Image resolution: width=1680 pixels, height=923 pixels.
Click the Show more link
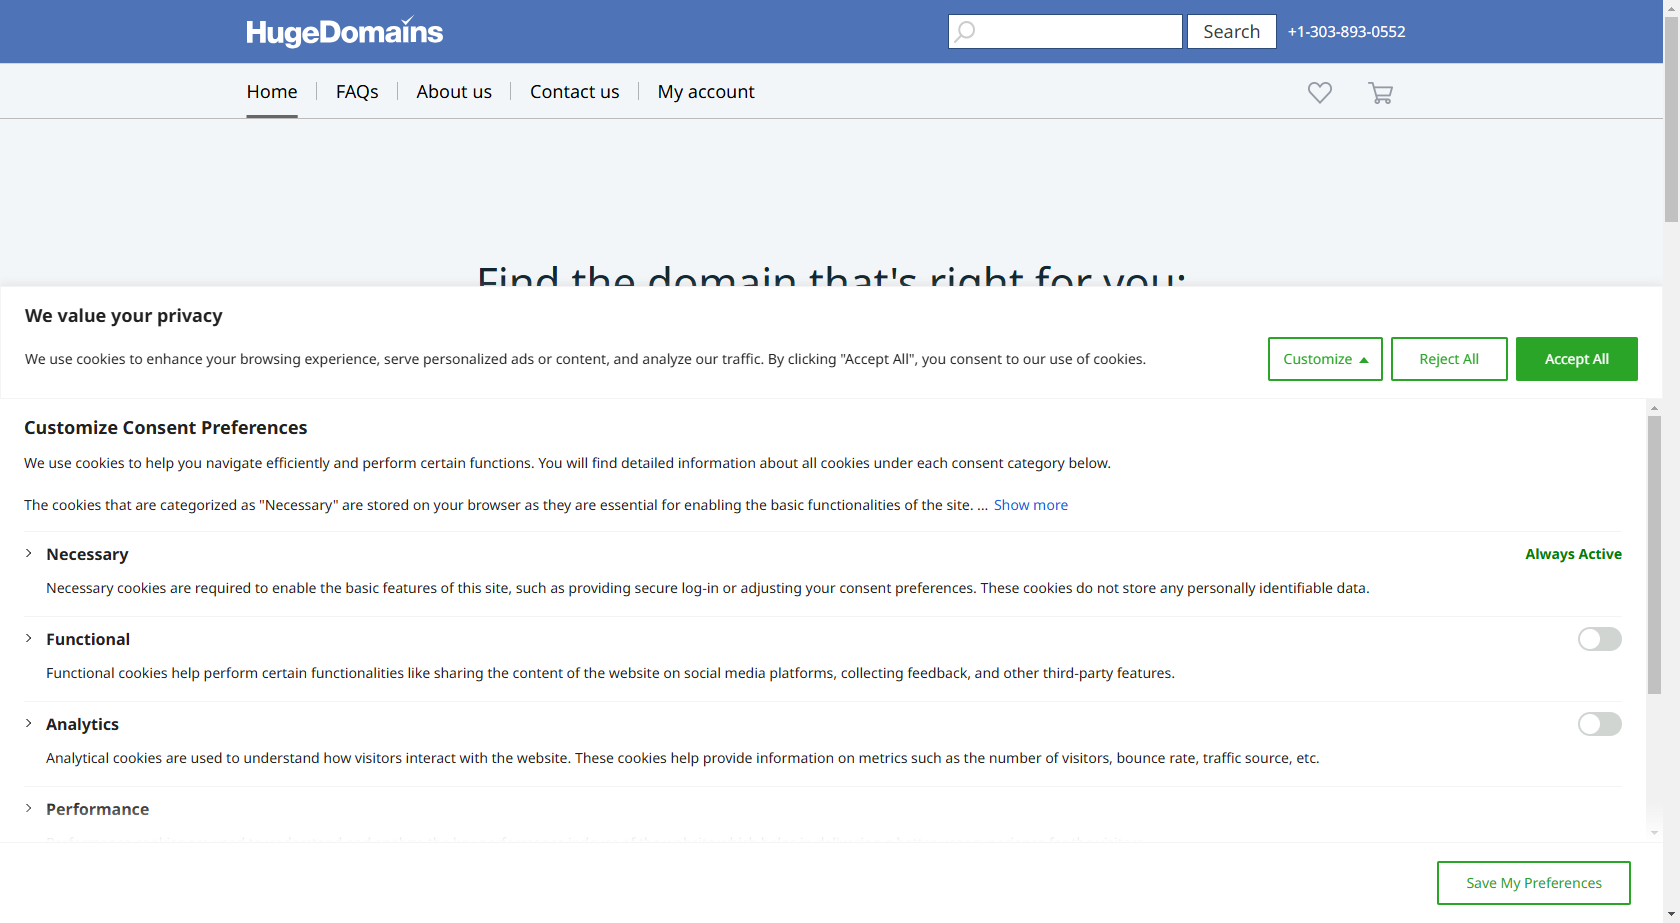[x=1030, y=505]
